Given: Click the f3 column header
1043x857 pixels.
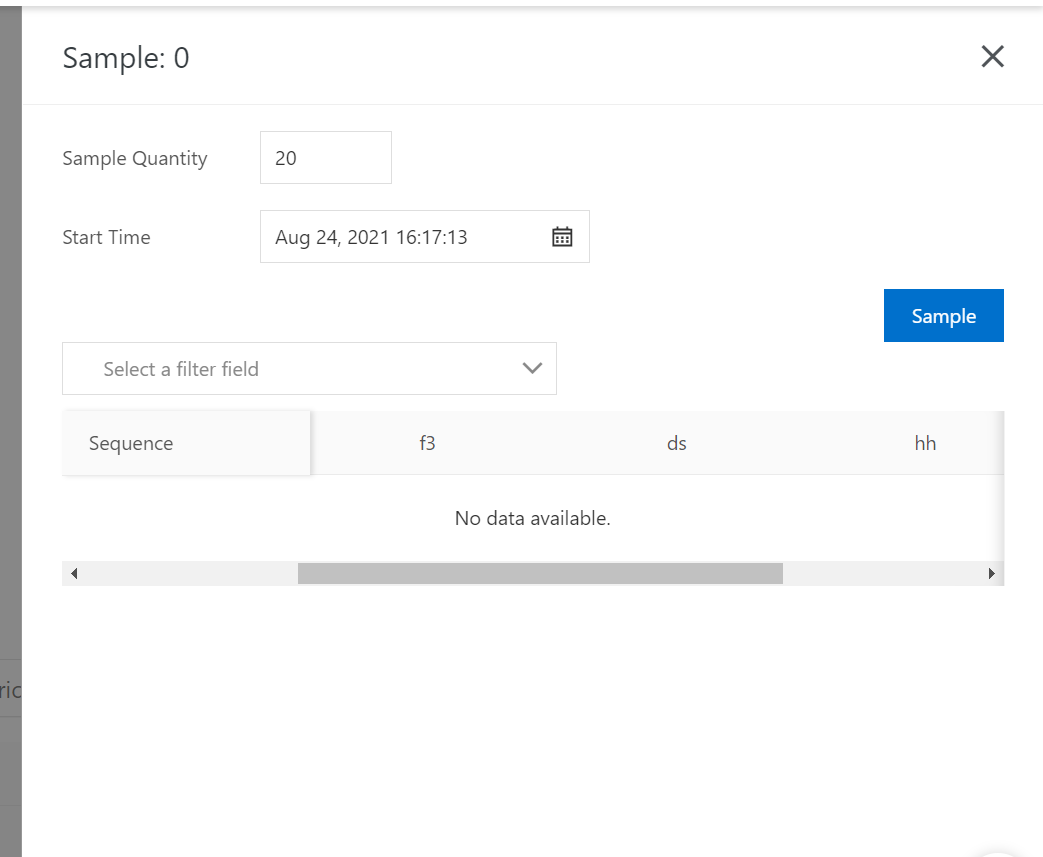Looking at the screenshot, I should 427,443.
